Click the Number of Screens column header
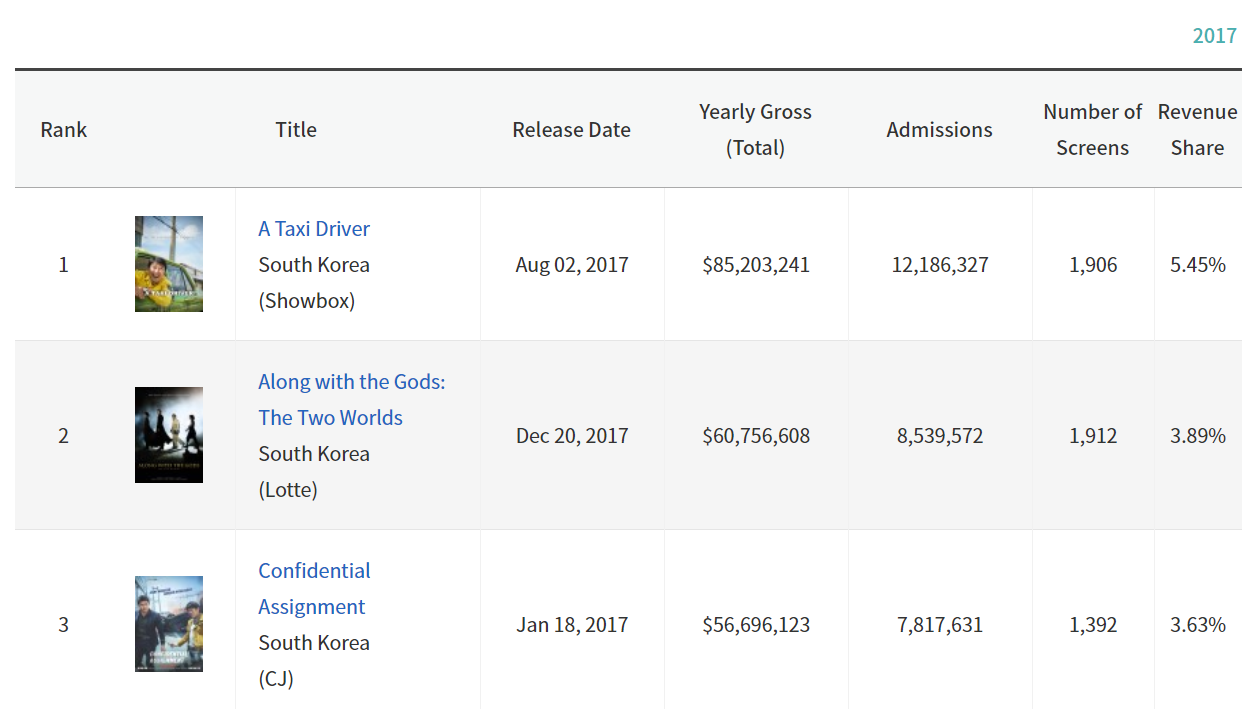 click(1092, 130)
